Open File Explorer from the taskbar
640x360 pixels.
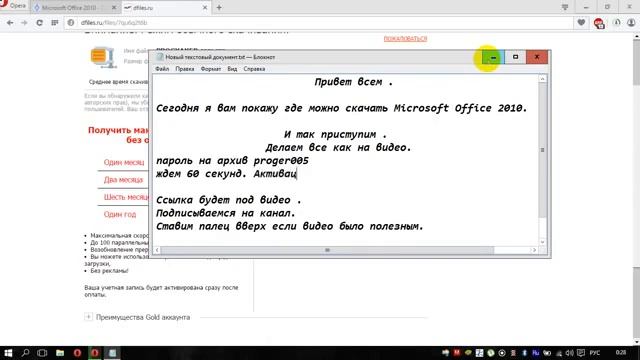click(x=60, y=353)
